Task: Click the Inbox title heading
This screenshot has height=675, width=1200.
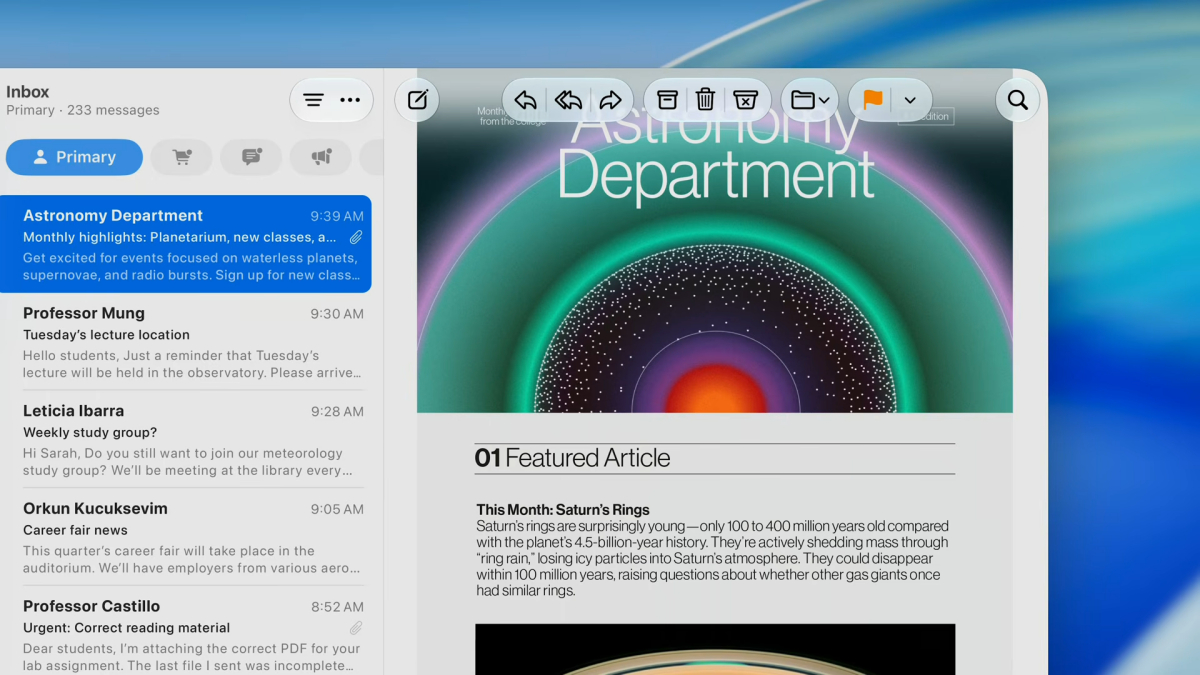Action: [28, 91]
